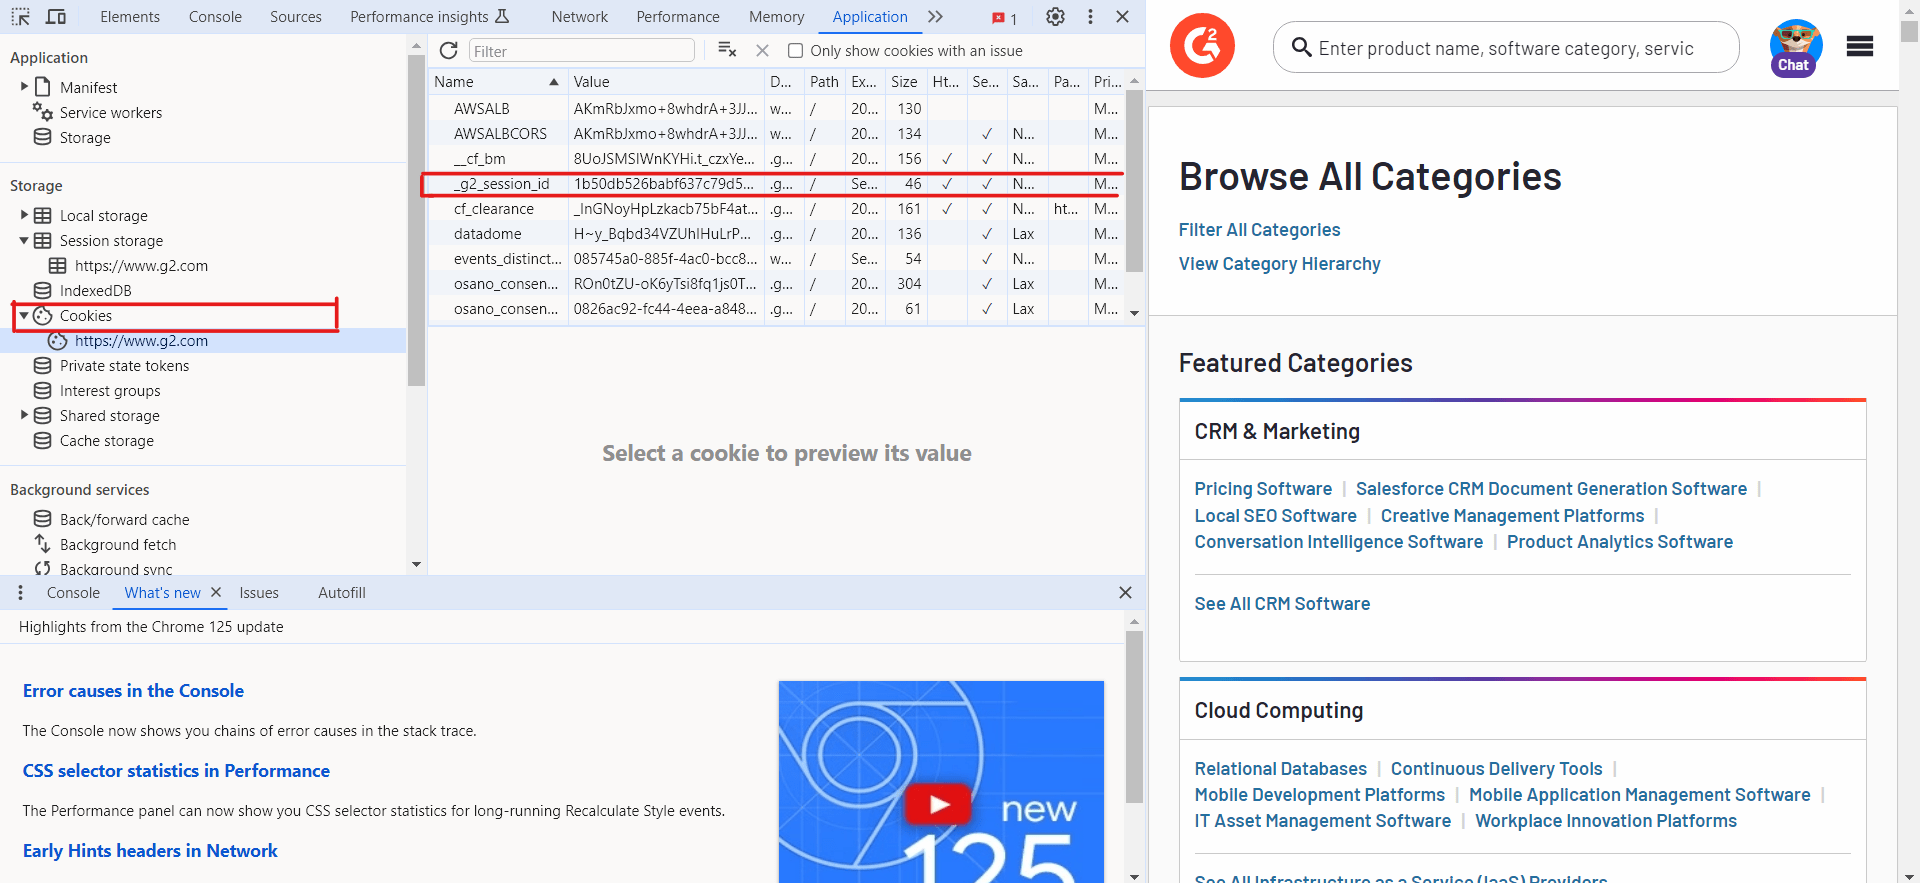Collapse the Cookies tree section

(x=24, y=316)
